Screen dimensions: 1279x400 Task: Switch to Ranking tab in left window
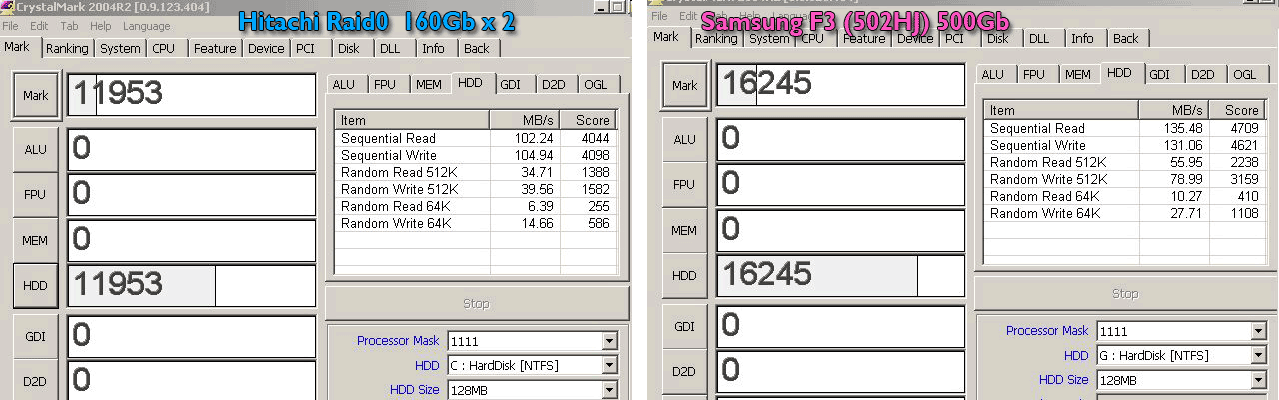(x=67, y=48)
